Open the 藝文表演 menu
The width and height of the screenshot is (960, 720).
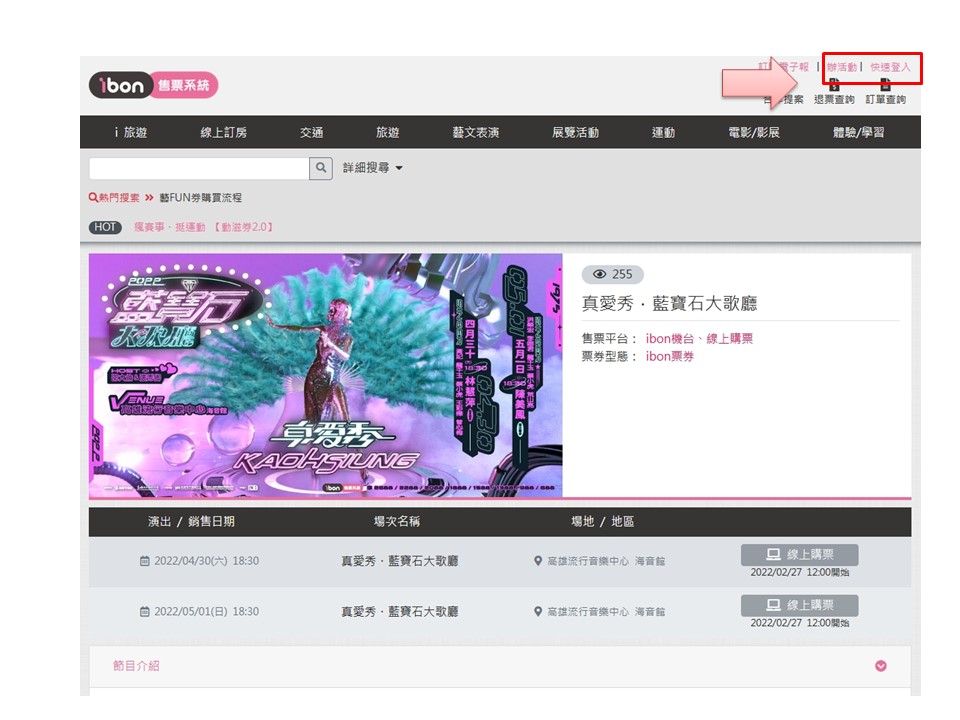click(476, 132)
